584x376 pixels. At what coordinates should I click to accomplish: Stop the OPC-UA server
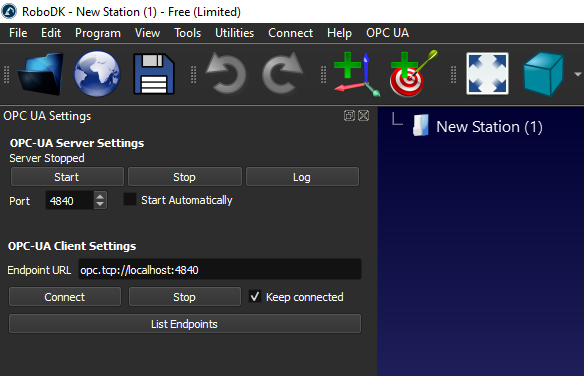(184, 177)
